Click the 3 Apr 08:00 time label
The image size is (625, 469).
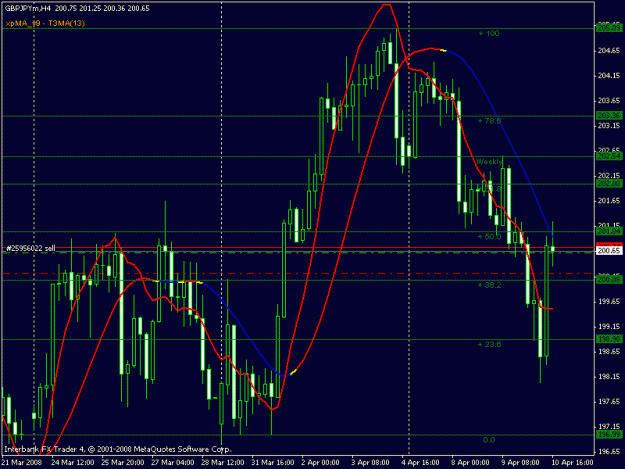(x=370, y=463)
